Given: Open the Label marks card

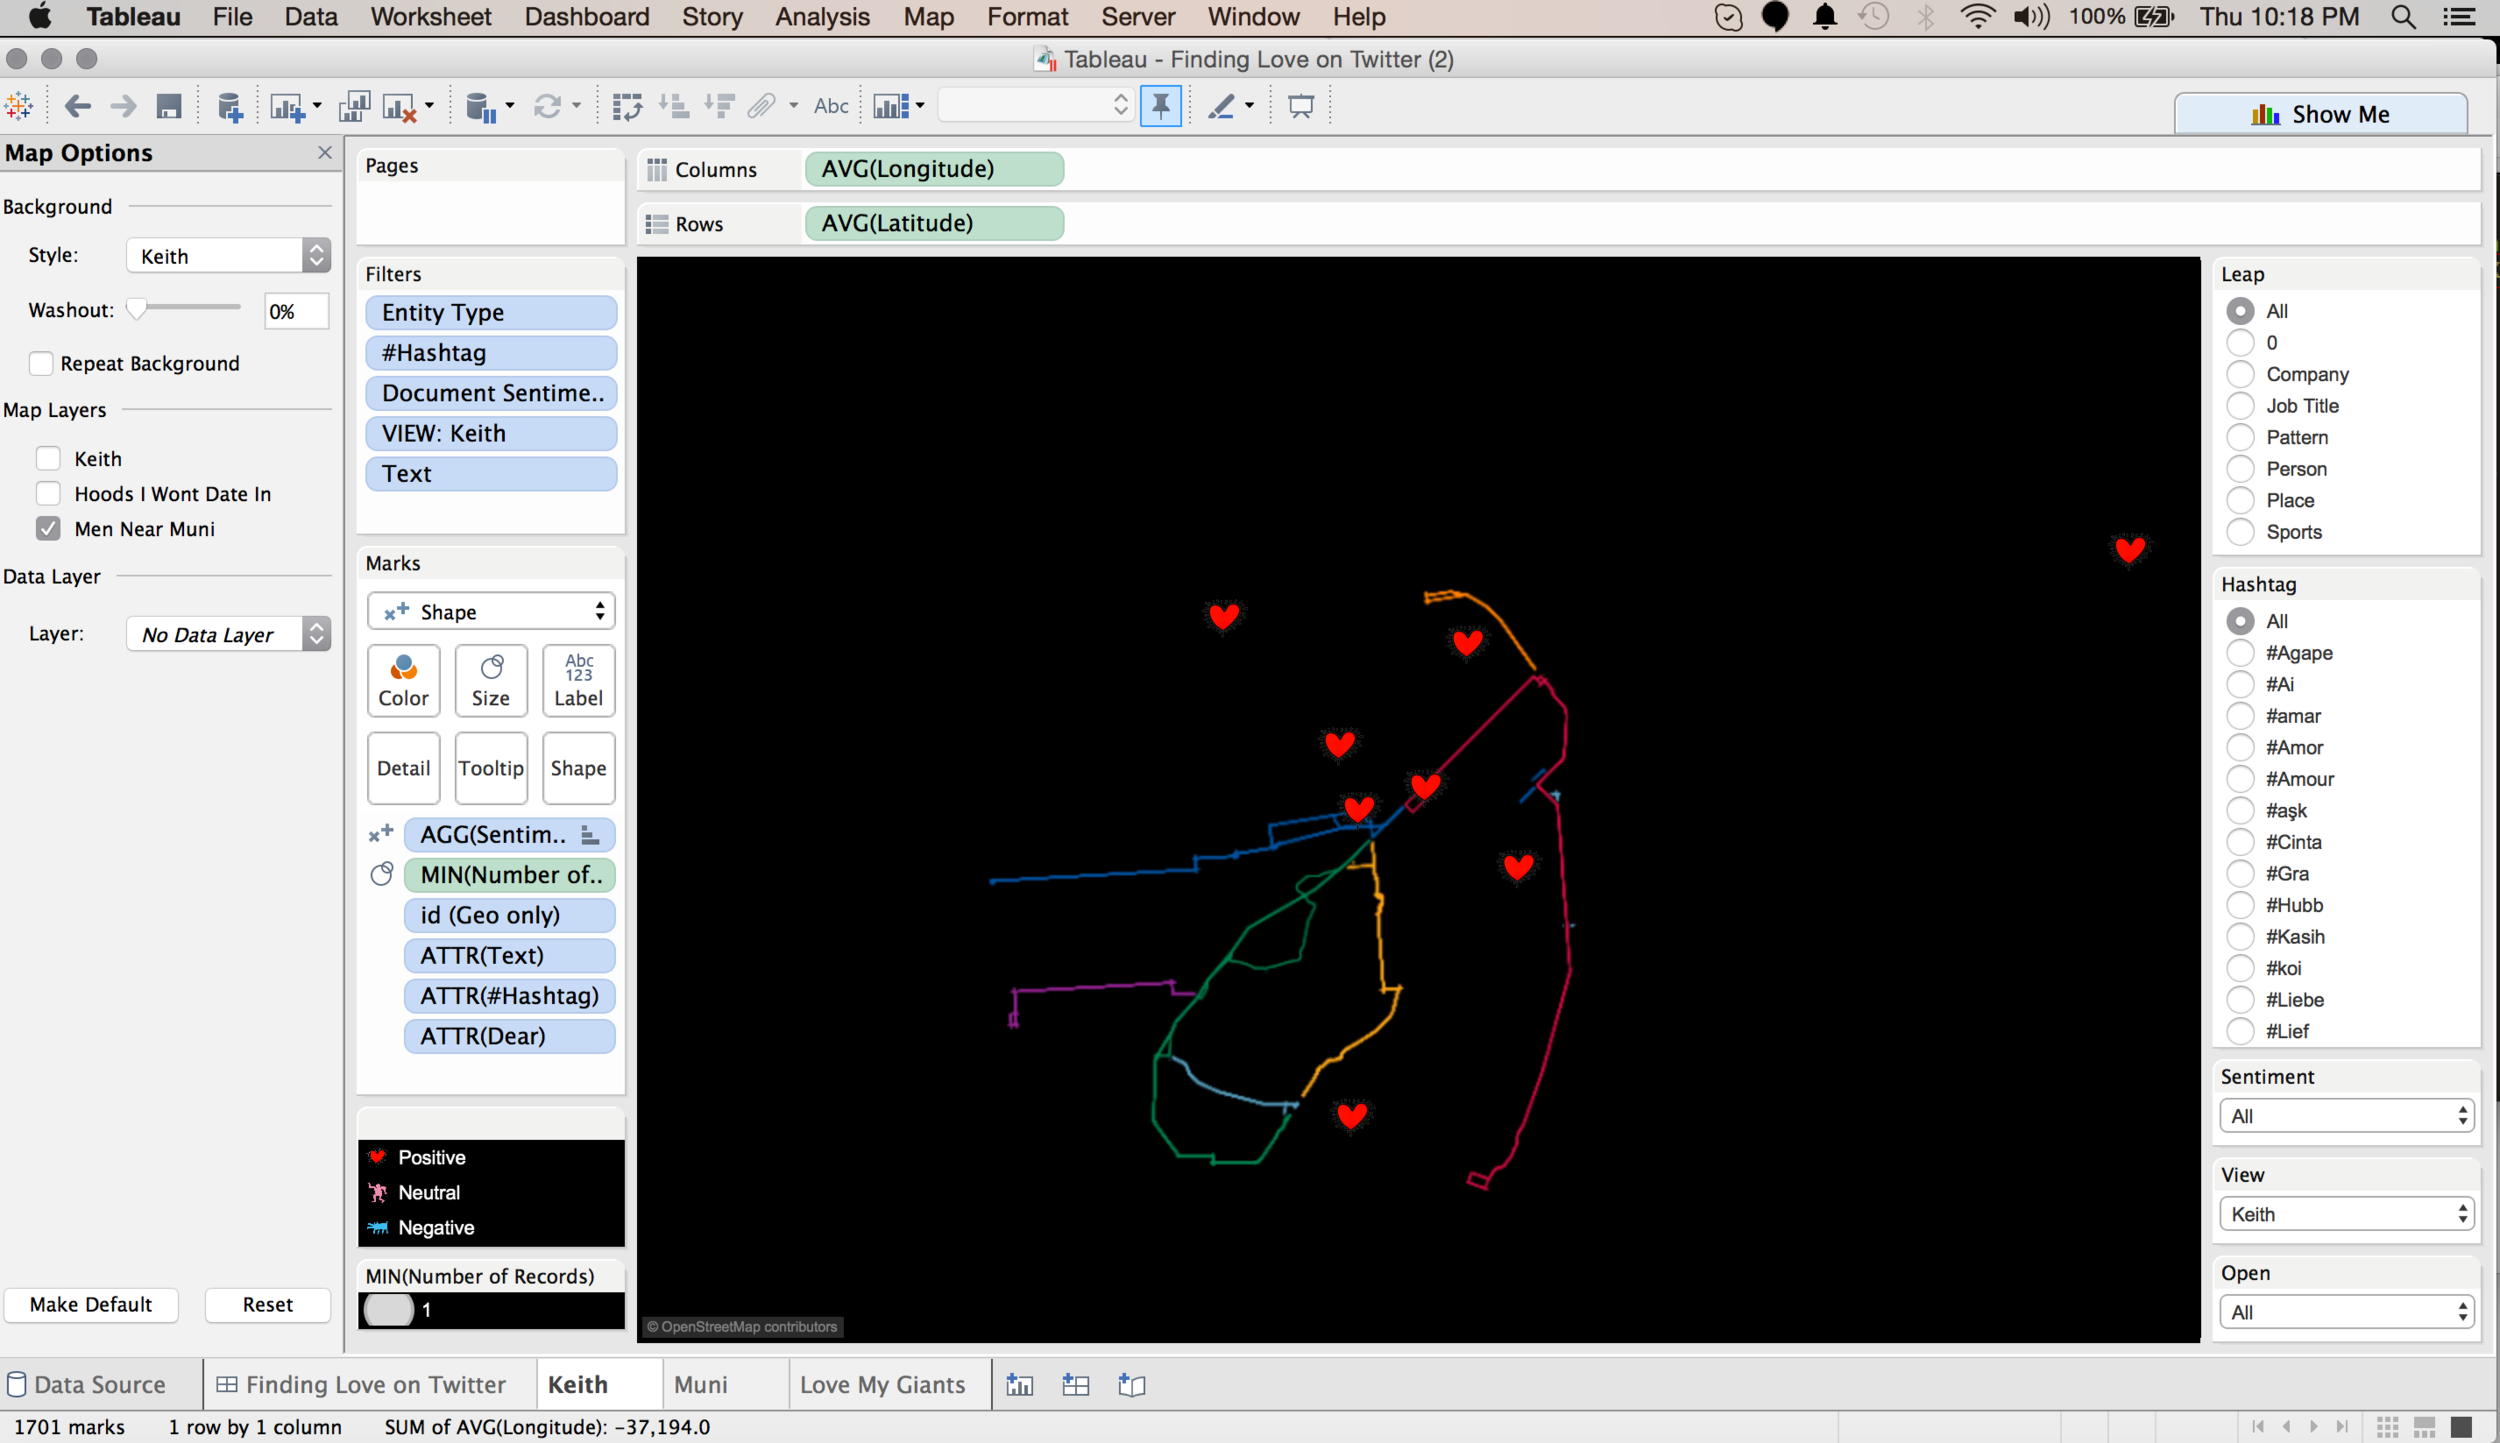Looking at the screenshot, I should (578, 680).
